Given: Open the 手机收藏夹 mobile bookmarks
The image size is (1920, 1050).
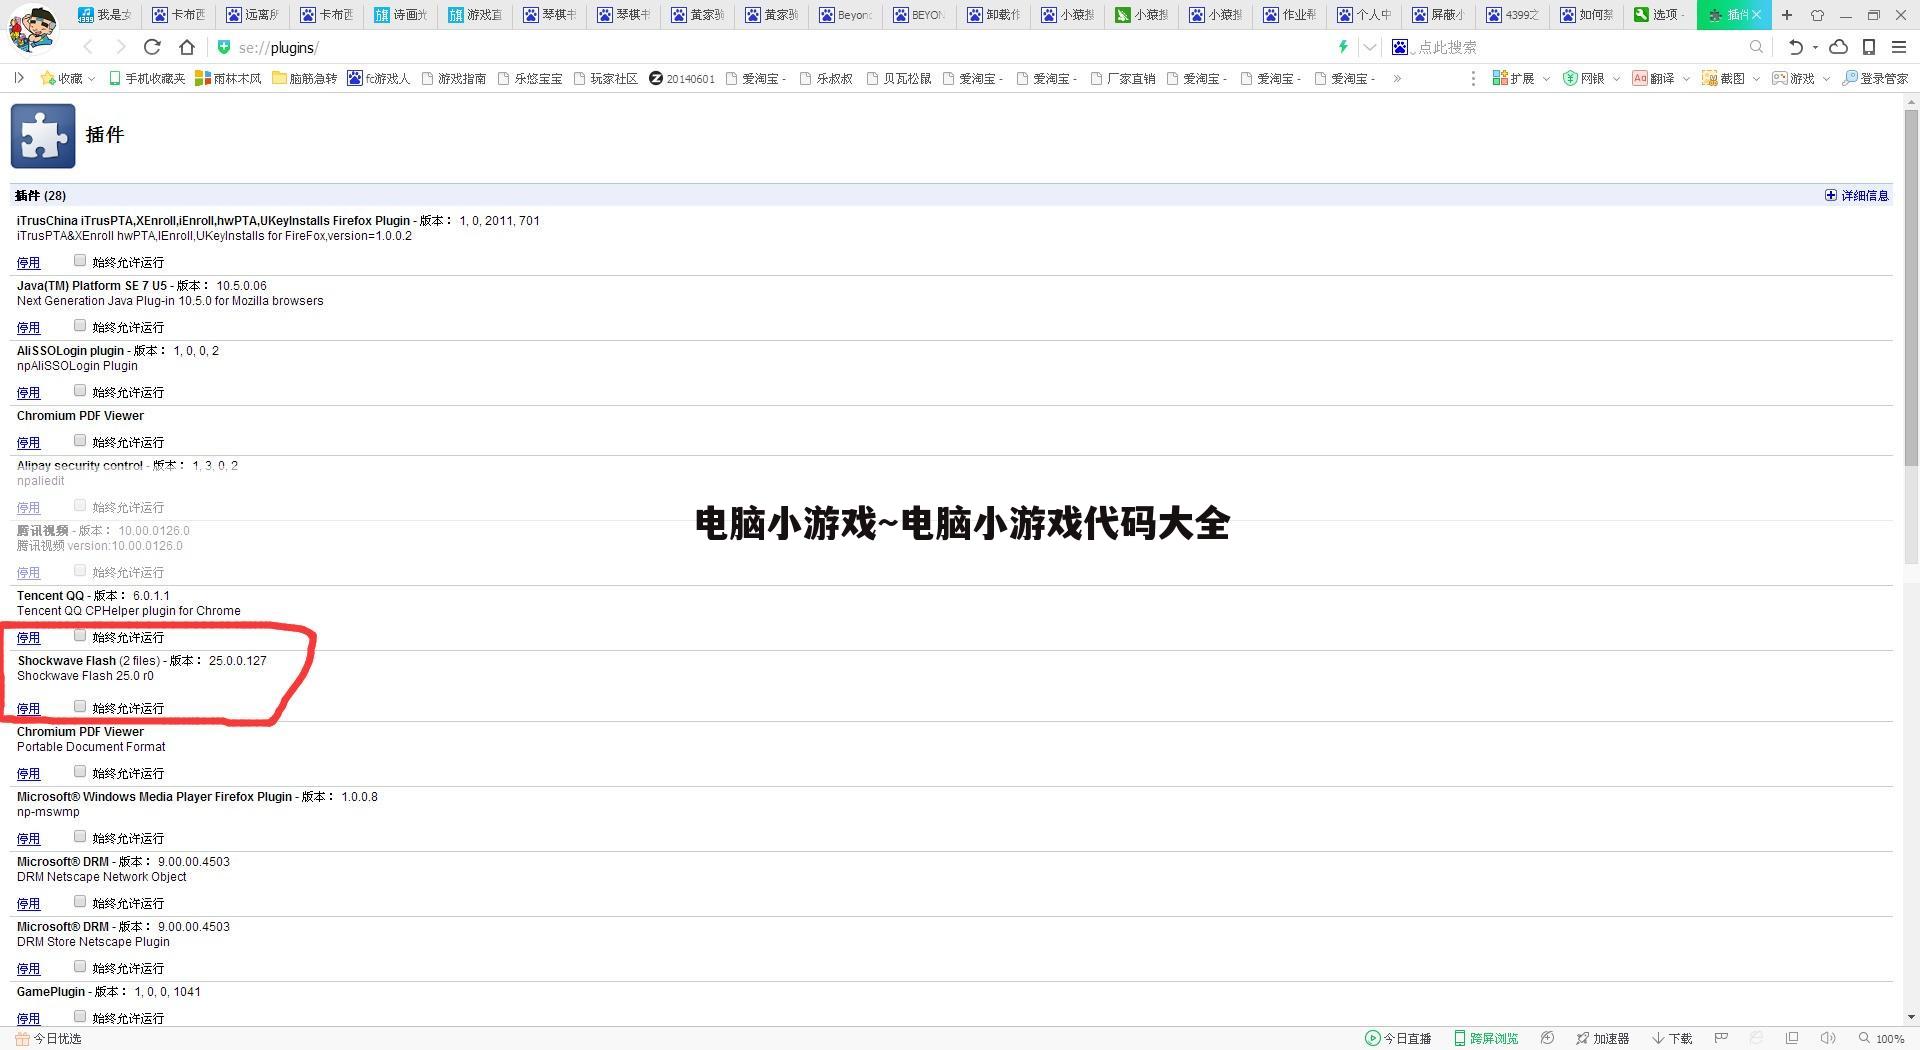Looking at the screenshot, I should tap(147, 78).
